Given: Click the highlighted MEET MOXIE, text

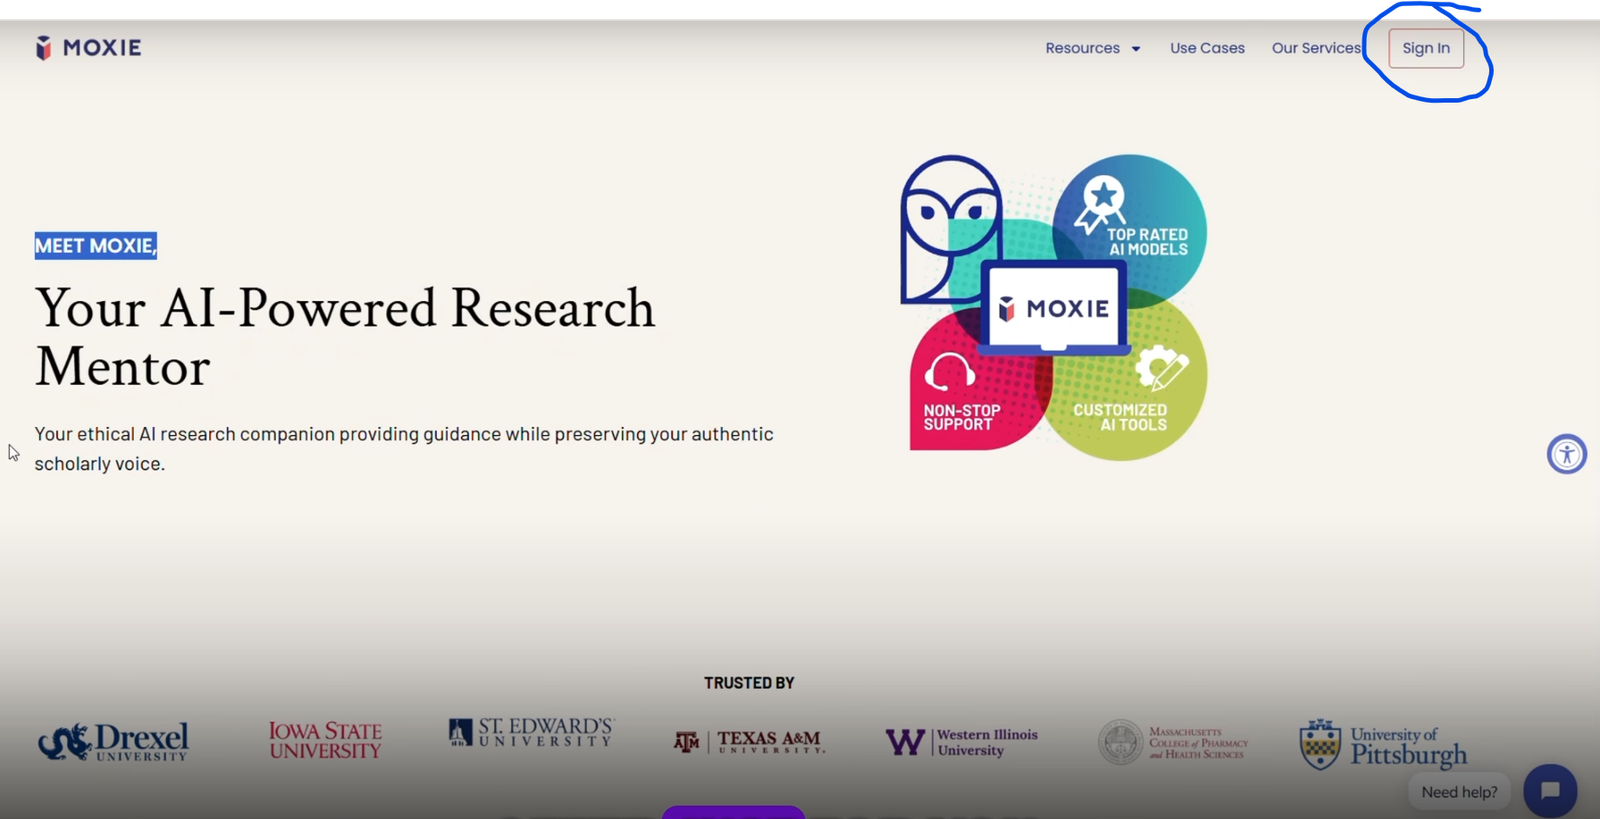Looking at the screenshot, I should (x=96, y=246).
